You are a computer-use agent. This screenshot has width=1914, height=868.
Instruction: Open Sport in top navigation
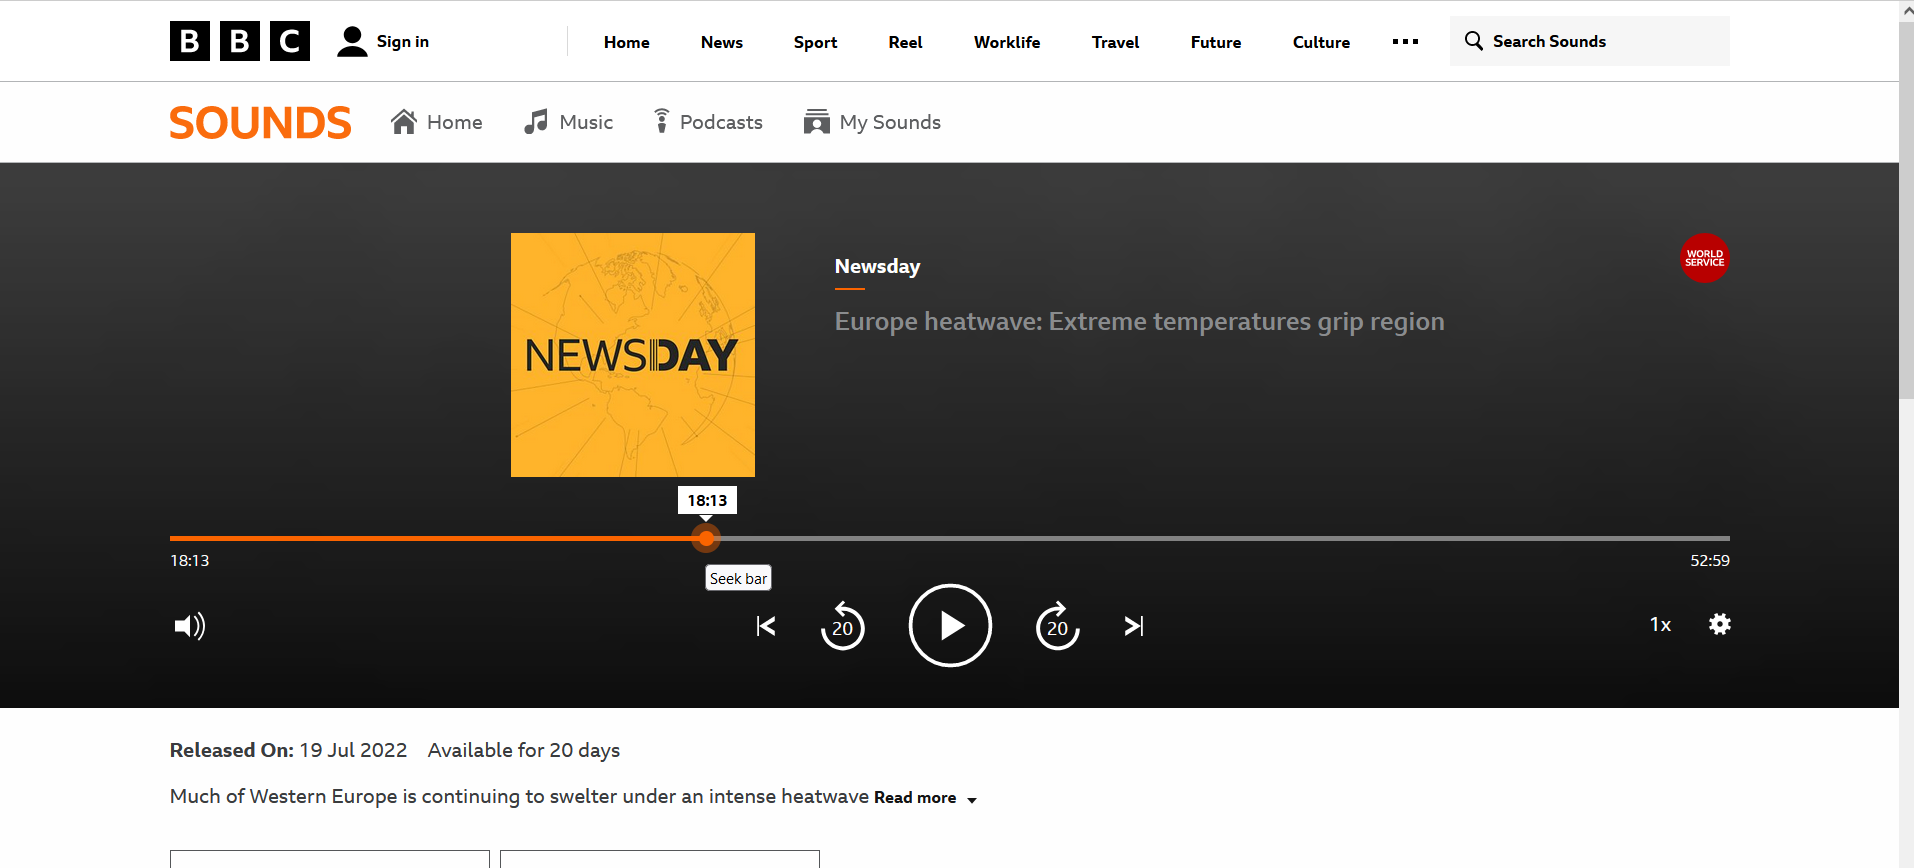pyautogui.click(x=815, y=42)
